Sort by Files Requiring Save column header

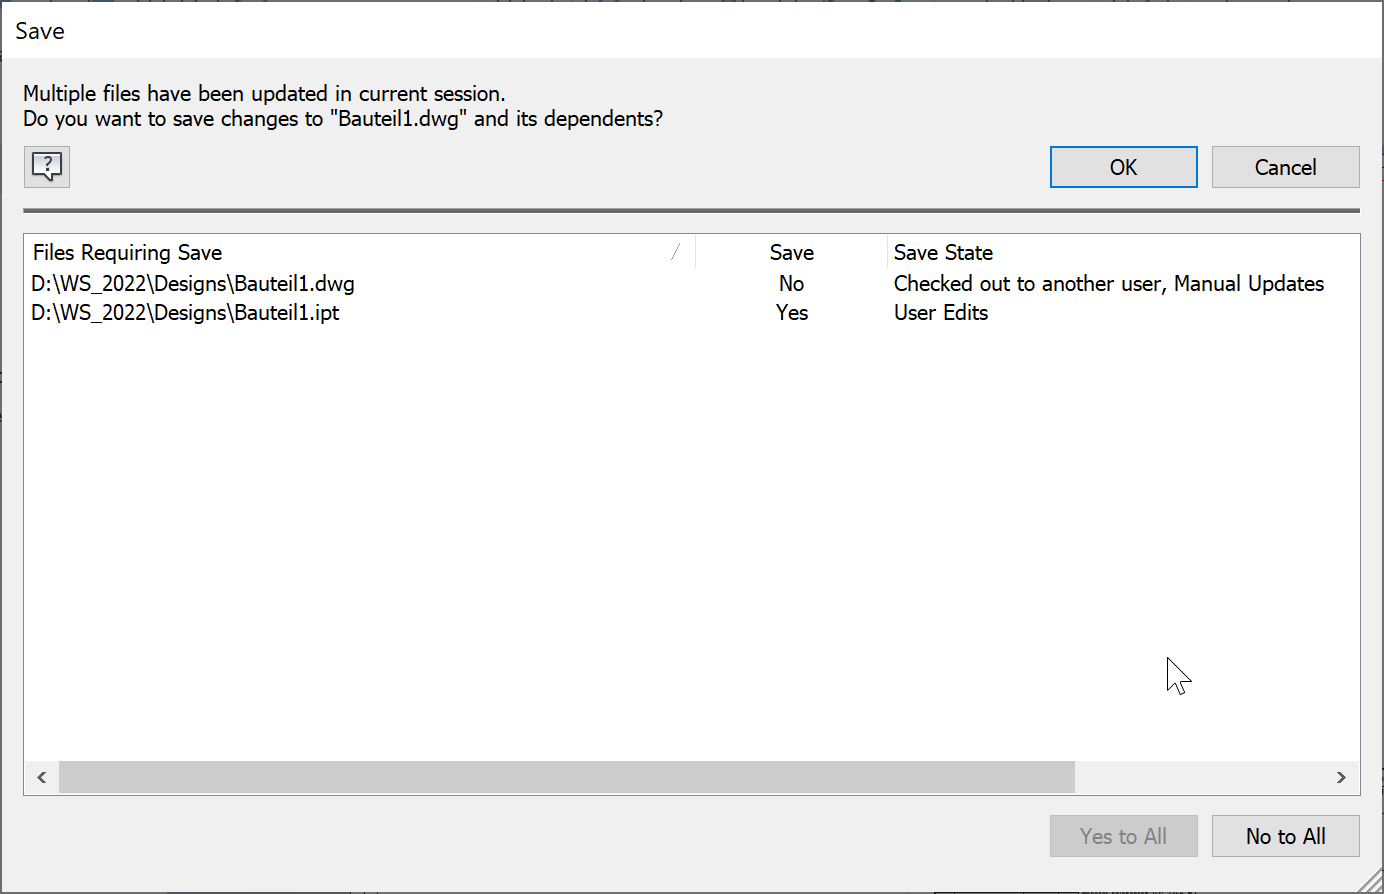[x=128, y=252]
